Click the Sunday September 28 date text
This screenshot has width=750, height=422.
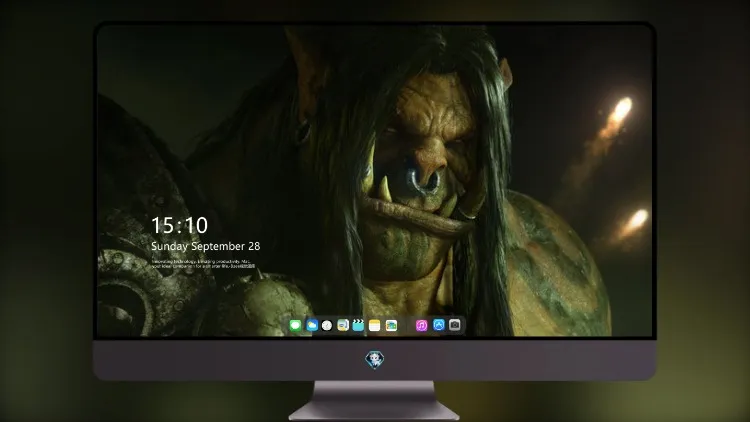206,246
